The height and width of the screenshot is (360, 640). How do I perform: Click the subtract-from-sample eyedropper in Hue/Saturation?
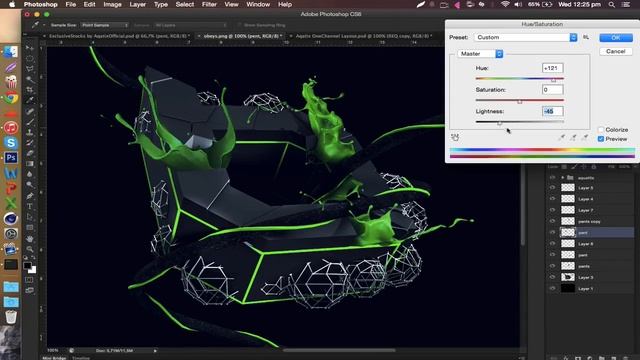(x=584, y=138)
